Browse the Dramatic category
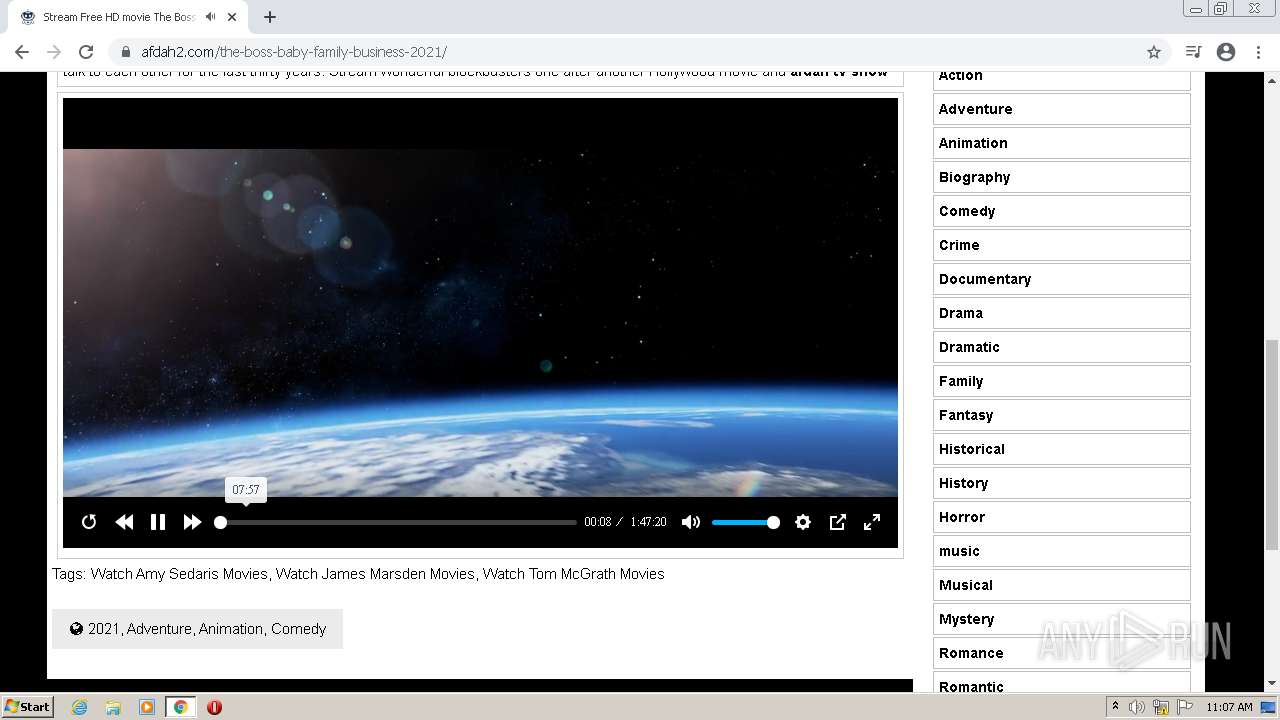 pos(1062,347)
